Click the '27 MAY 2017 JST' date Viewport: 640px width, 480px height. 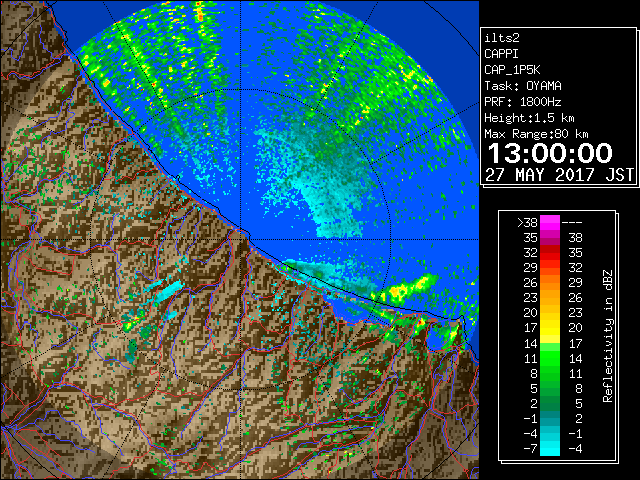coord(560,175)
